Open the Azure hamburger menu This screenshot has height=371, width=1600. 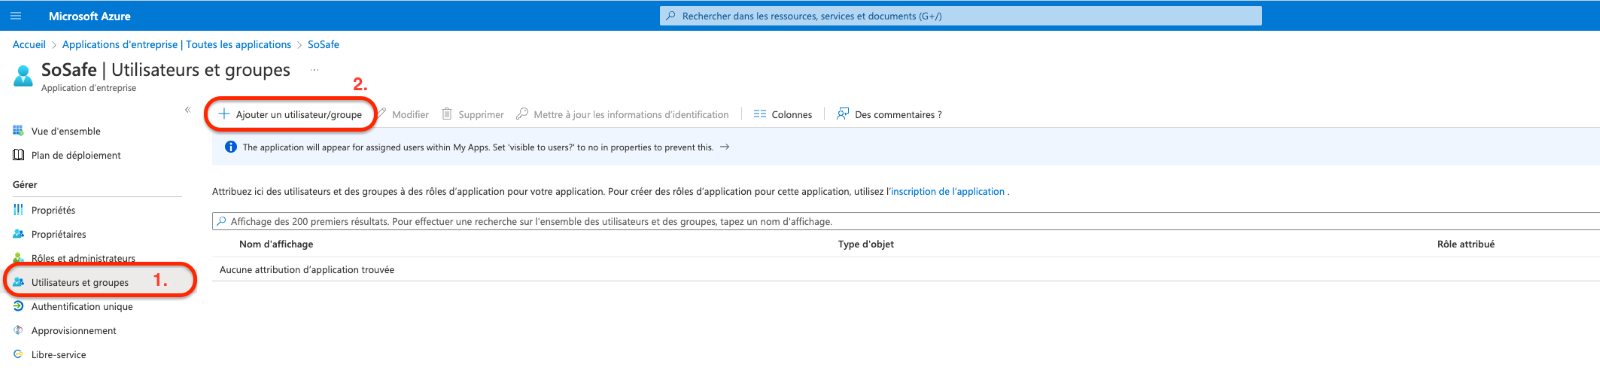(x=15, y=16)
